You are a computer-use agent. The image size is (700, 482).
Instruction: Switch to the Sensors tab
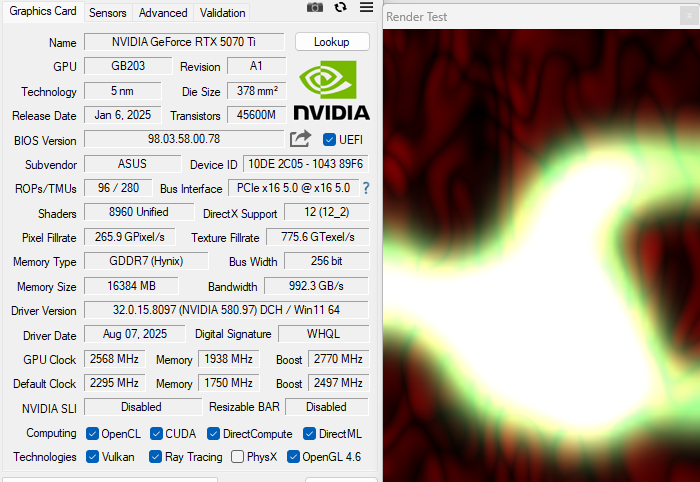[x=108, y=13]
